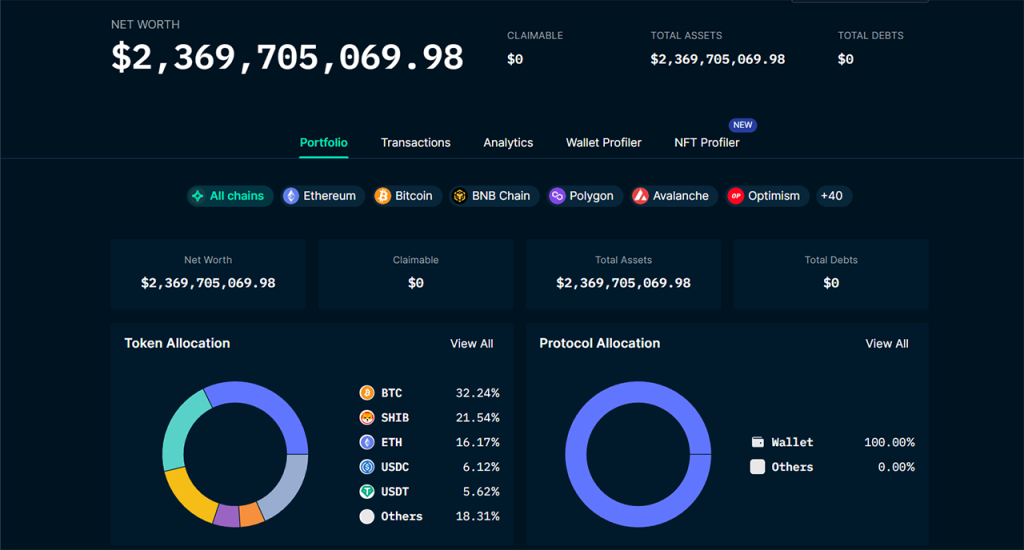
Task: Select the All chains filter
Action: (x=230, y=196)
